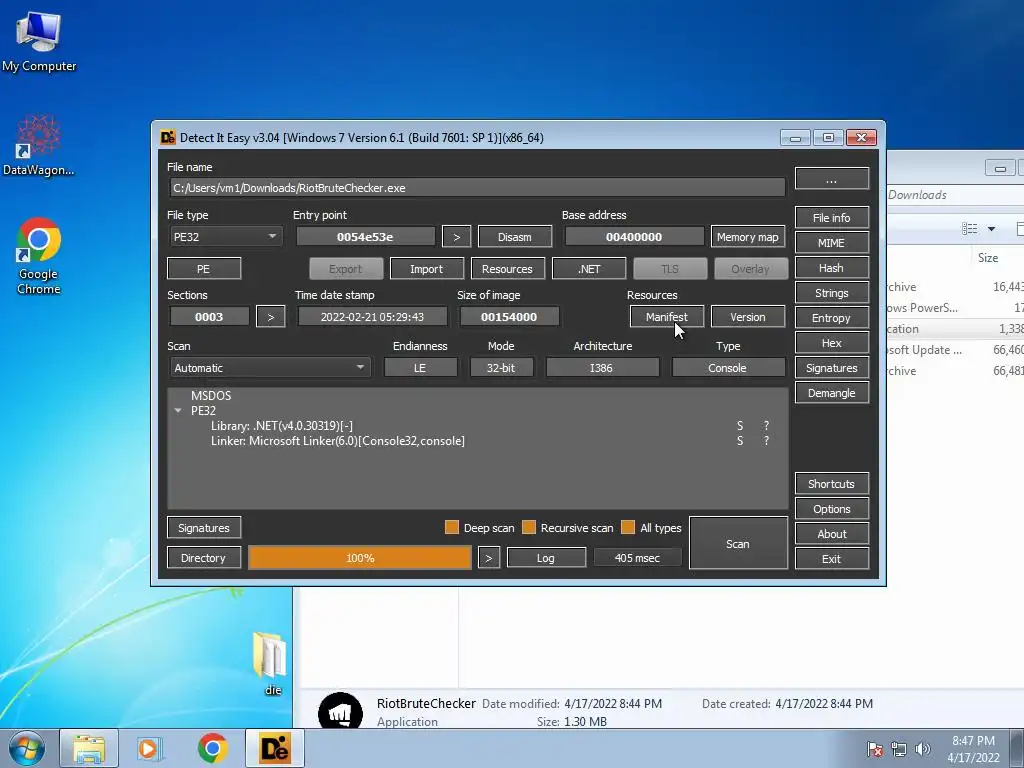The width and height of the screenshot is (1024, 768).
Task: View the Version resource
Action: tap(748, 317)
